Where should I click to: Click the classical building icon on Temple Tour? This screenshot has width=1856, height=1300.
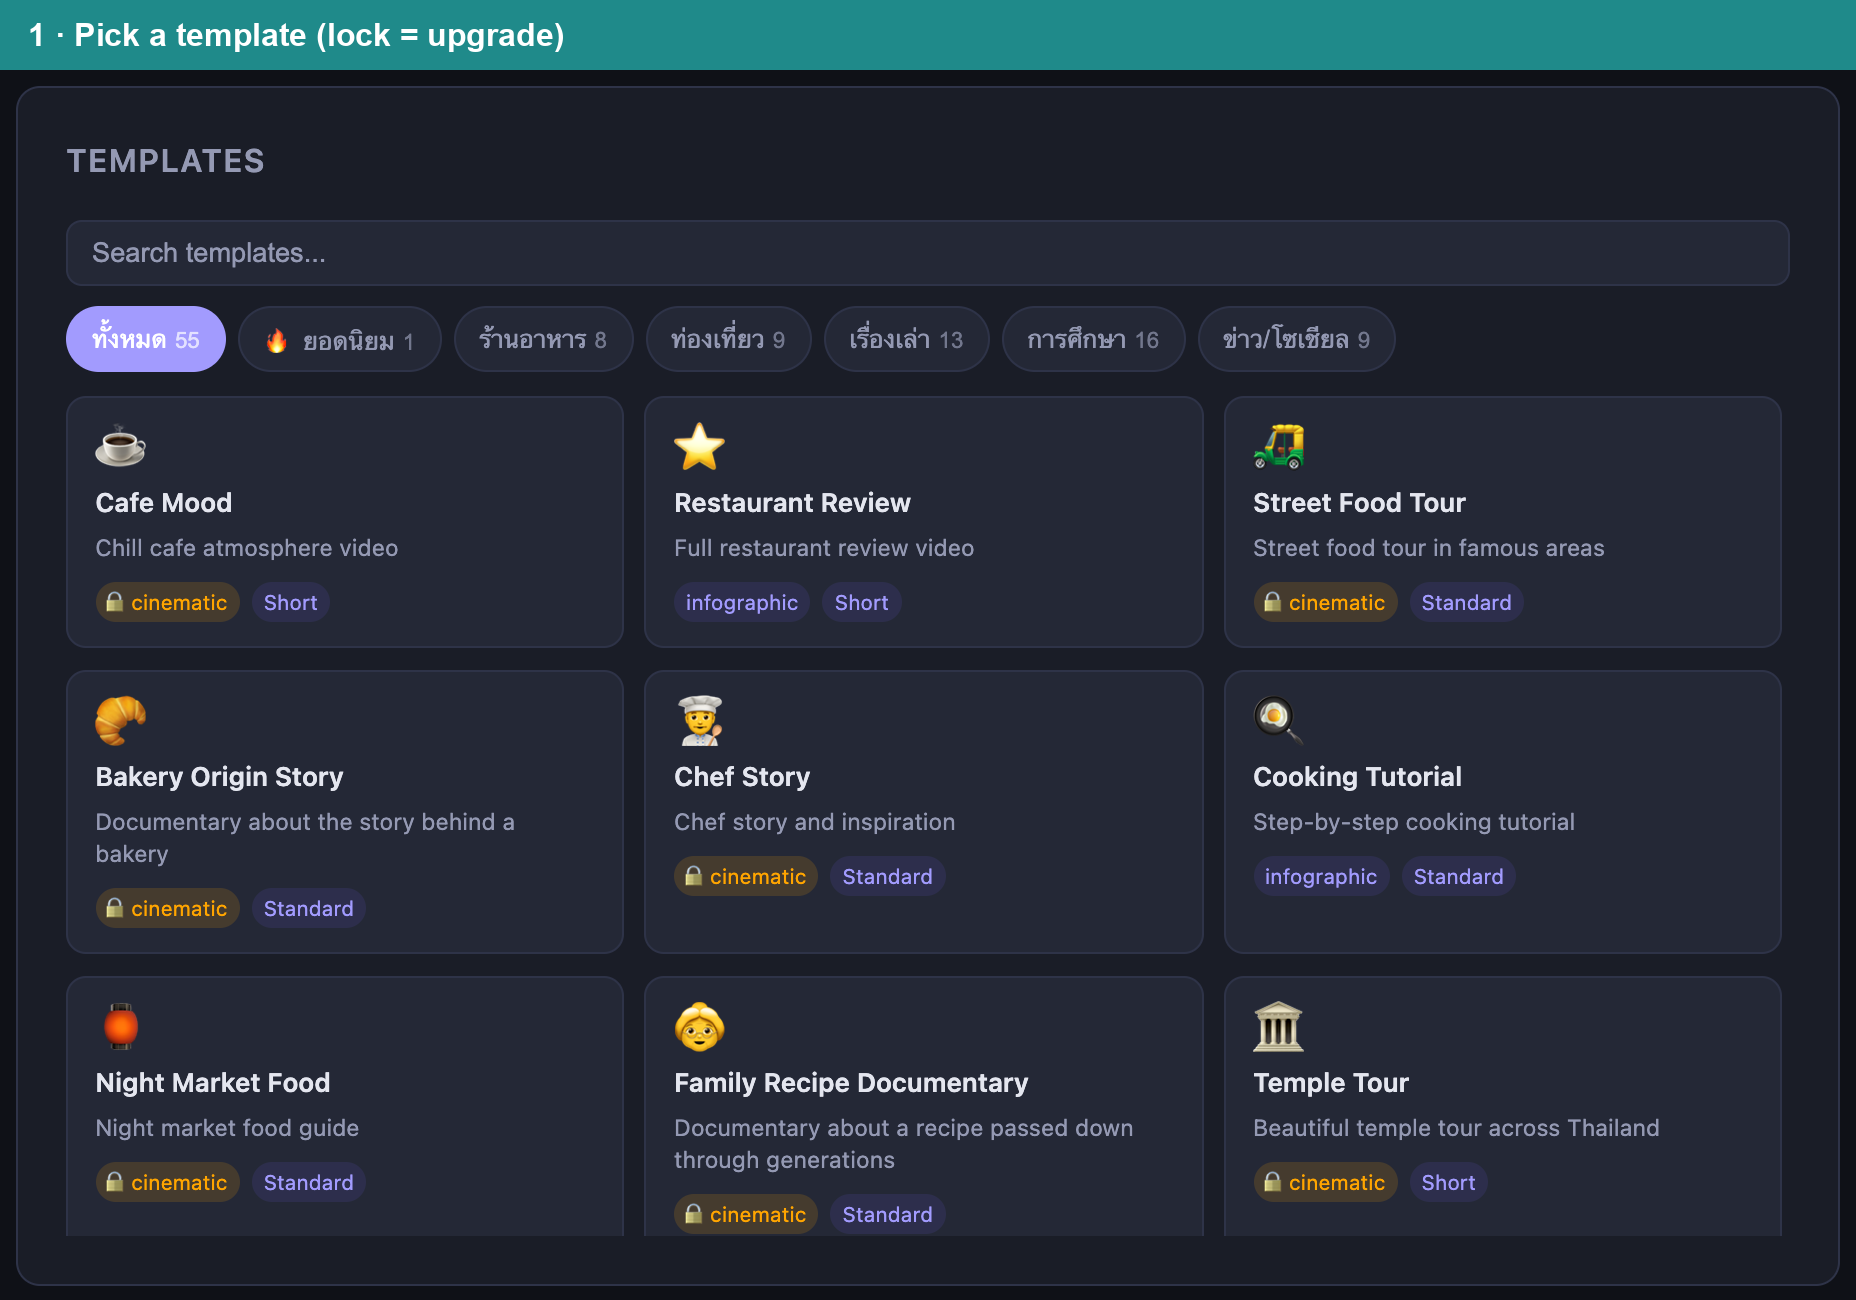coord(1278,1026)
